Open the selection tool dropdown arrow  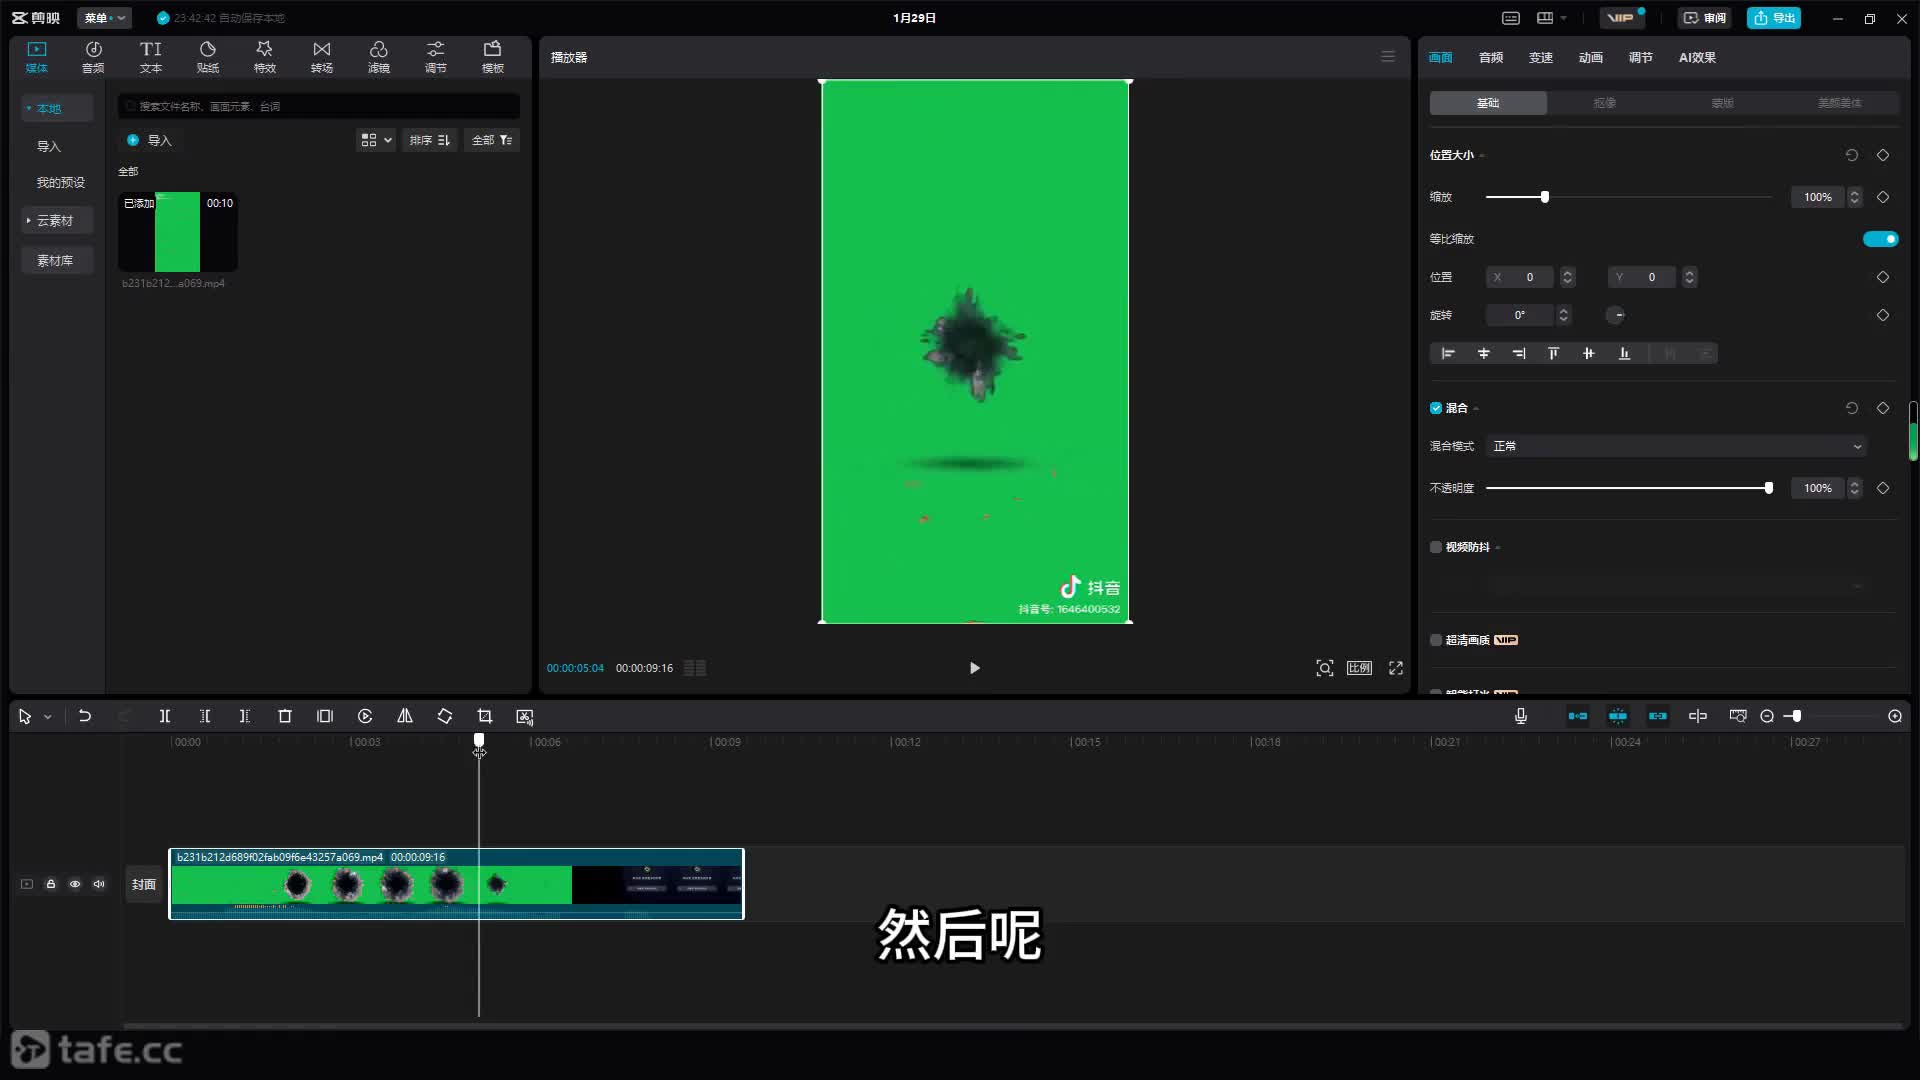point(47,717)
